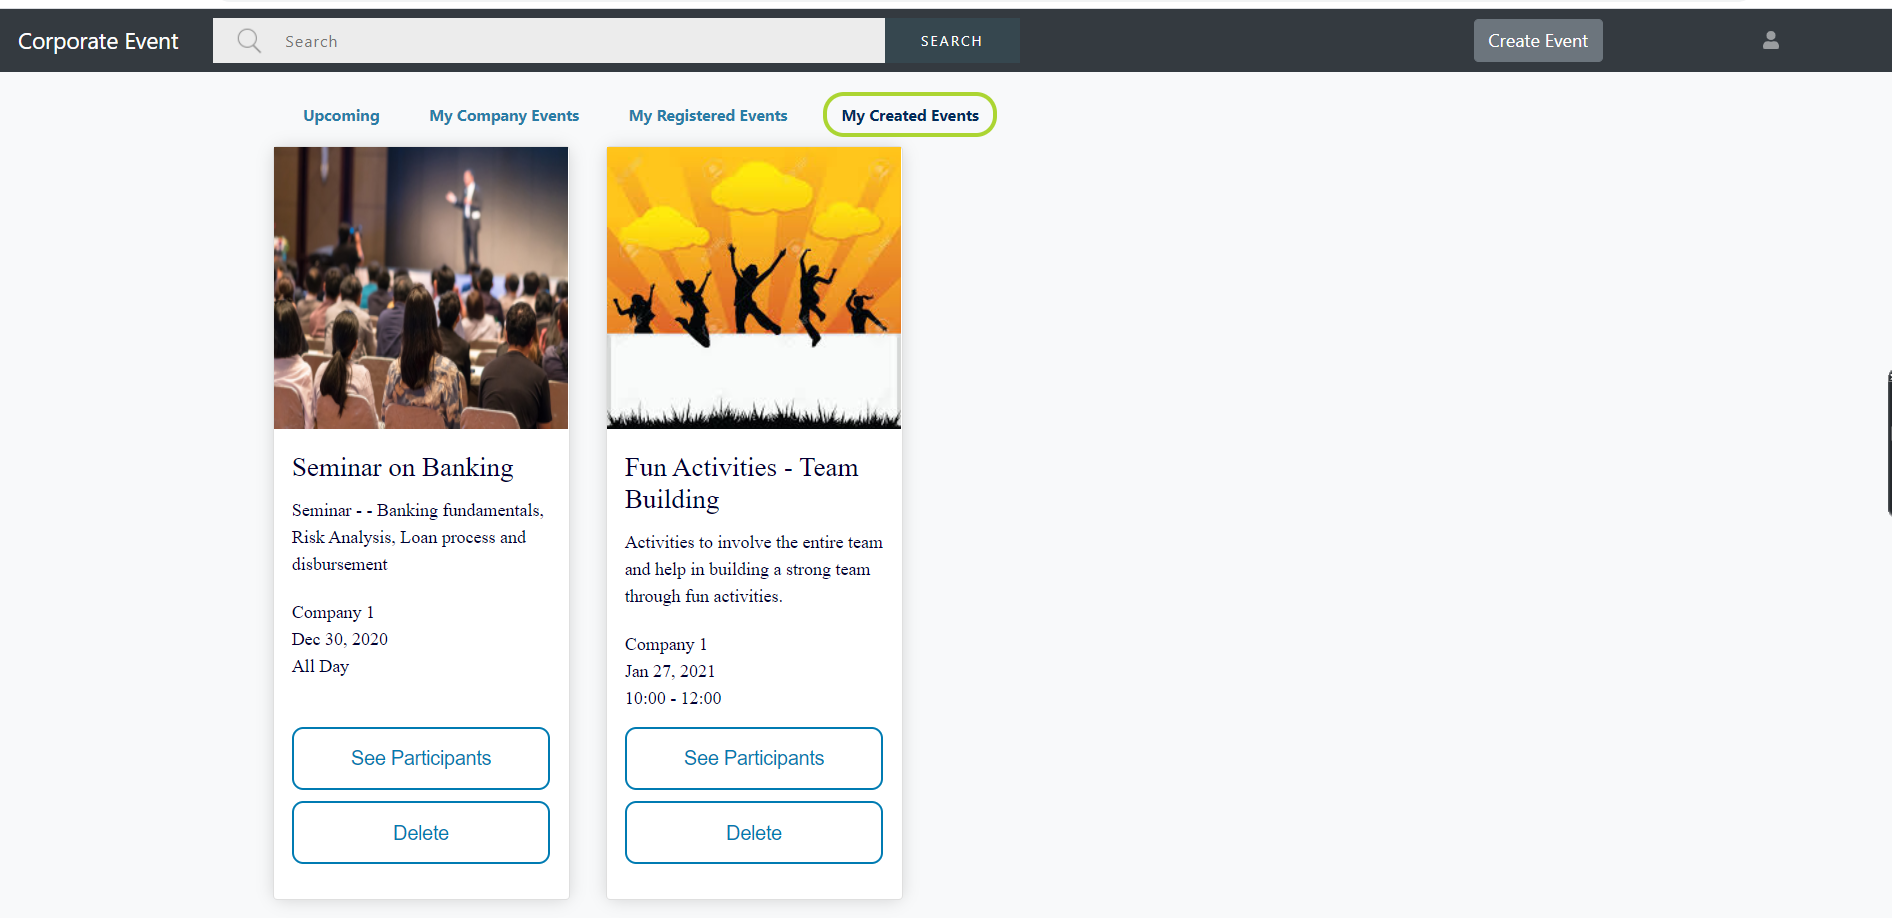Delete the Fun Activities - Team Building event
Image resolution: width=1892 pixels, height=918 pixels.
[754, 833]
